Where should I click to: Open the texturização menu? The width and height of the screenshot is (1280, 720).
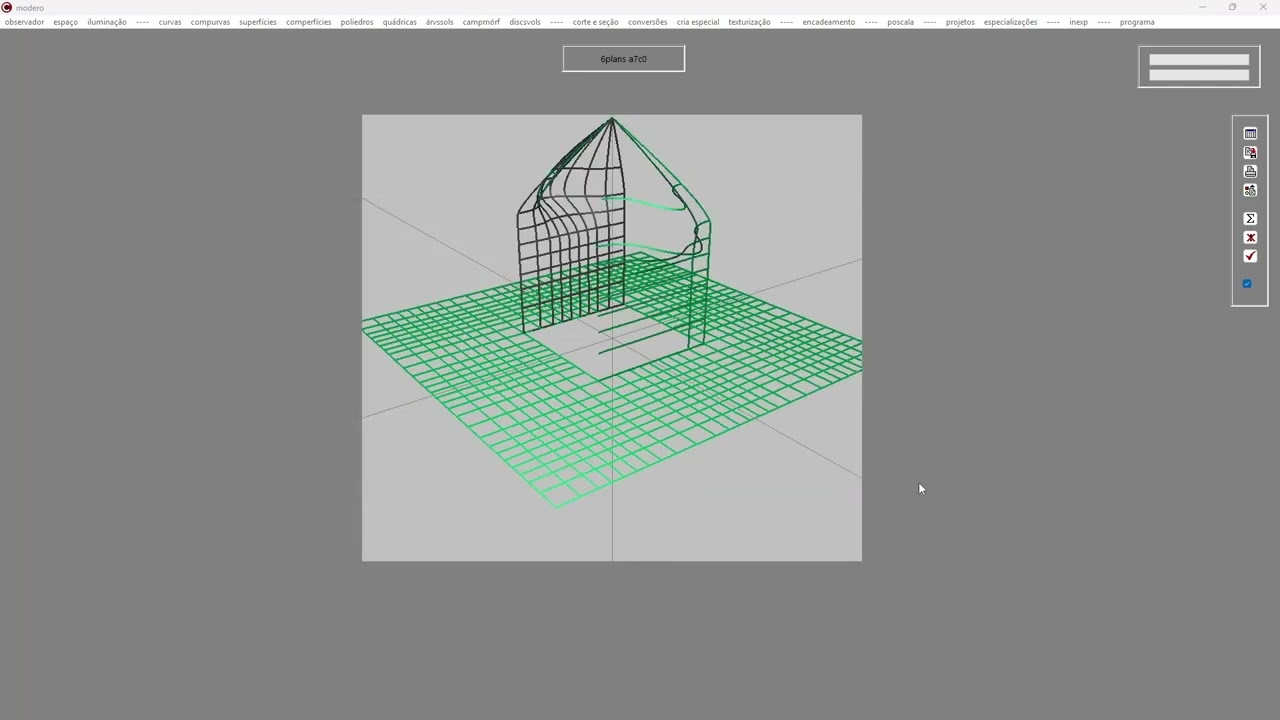tap(749, 22)
